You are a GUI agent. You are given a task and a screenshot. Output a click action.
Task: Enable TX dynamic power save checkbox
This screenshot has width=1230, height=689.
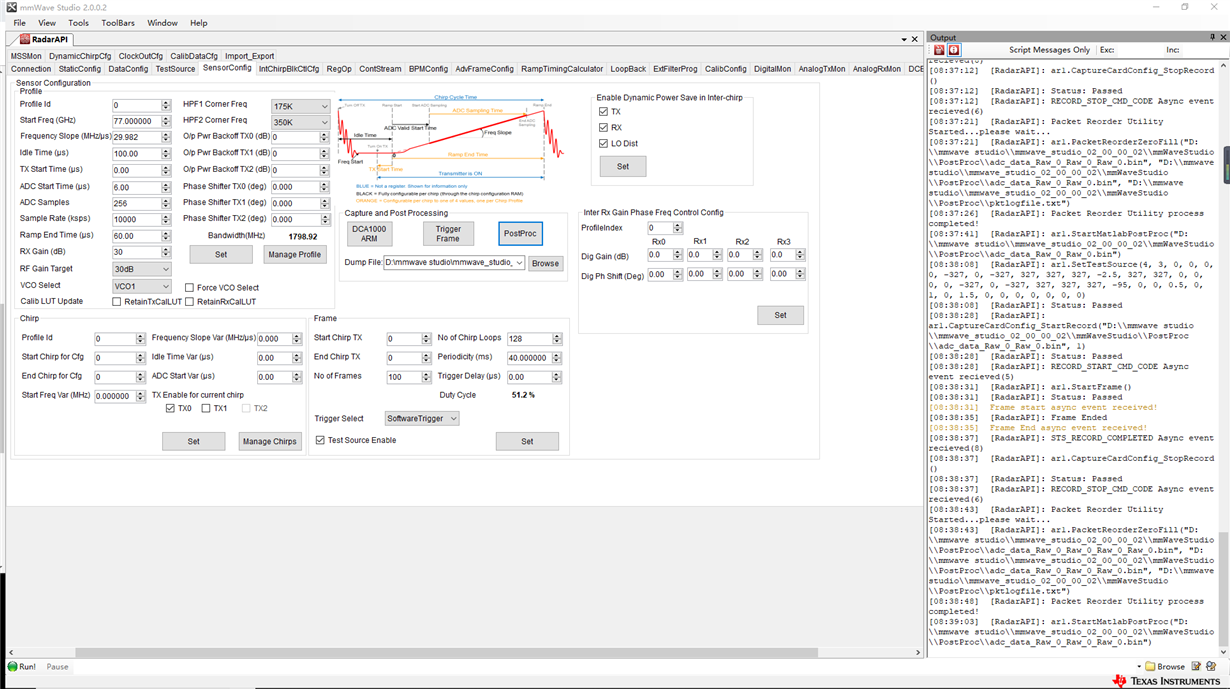click(603, 112)
